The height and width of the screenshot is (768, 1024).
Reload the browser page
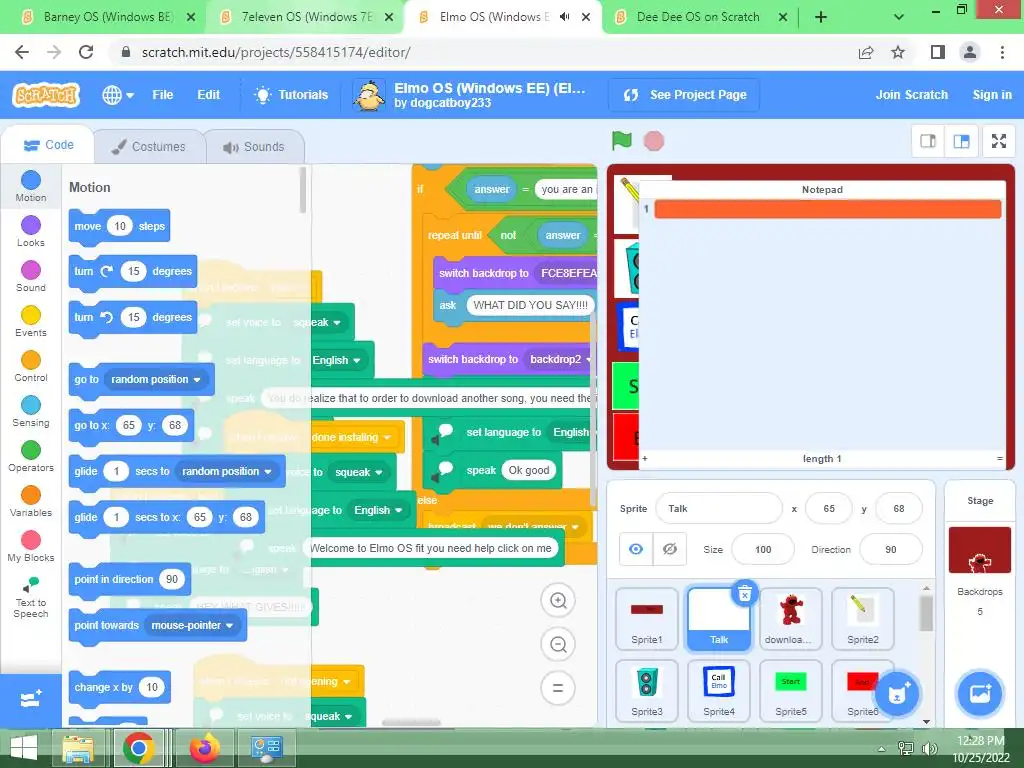click(x=86, y=52)
